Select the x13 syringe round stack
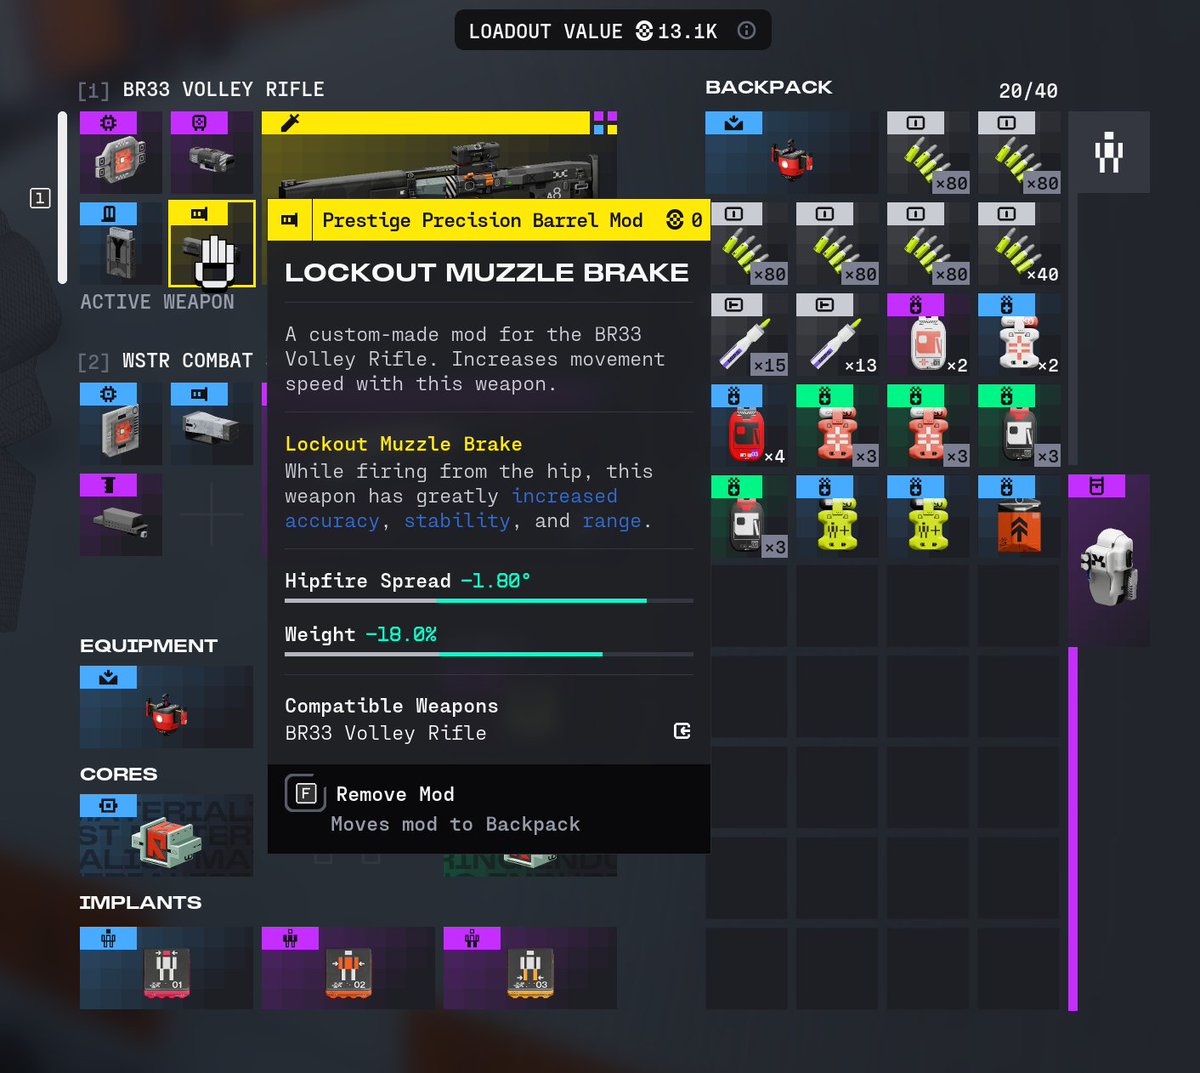The image size is (1200, 1073). click(837, 334)
